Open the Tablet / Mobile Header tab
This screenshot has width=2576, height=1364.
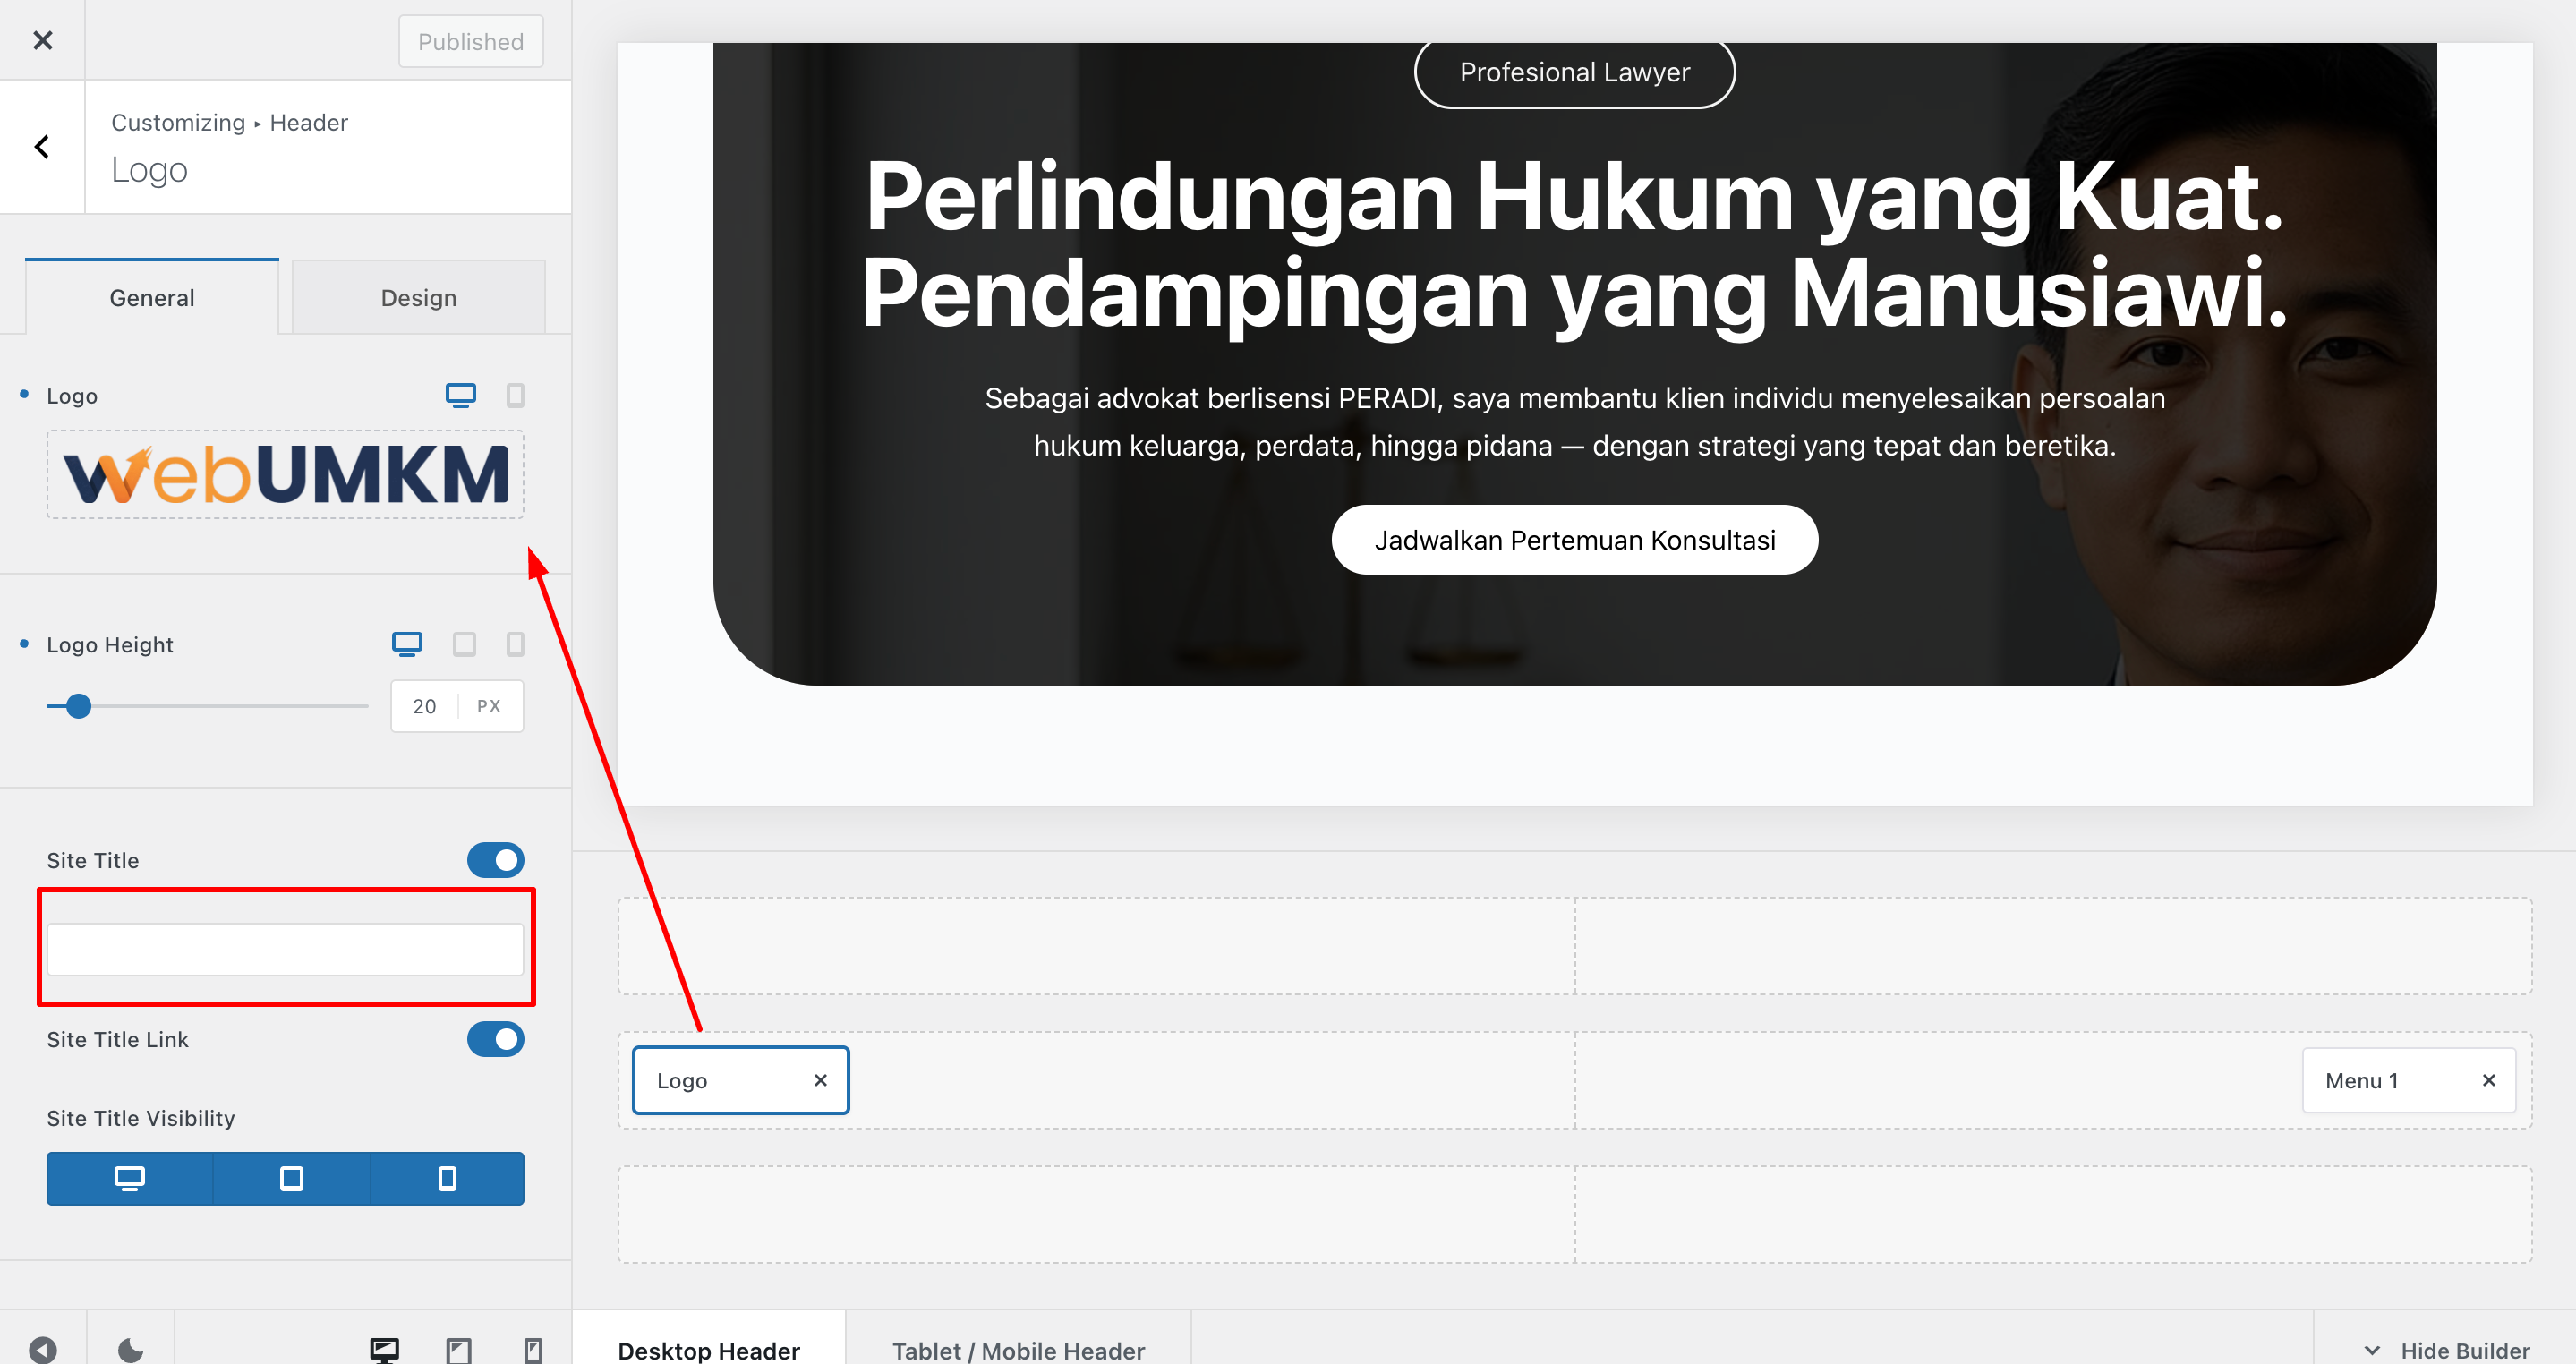(1017, 1350)
